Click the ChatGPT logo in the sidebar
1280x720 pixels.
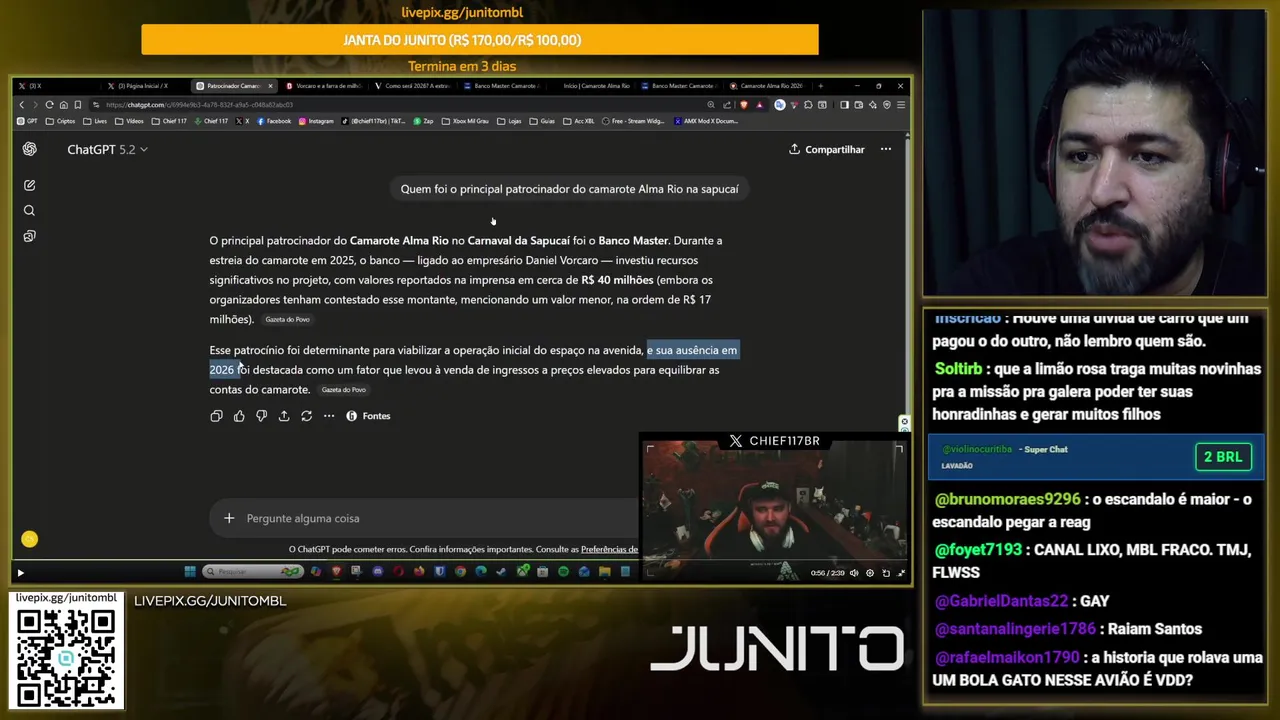tap(29, 149)
